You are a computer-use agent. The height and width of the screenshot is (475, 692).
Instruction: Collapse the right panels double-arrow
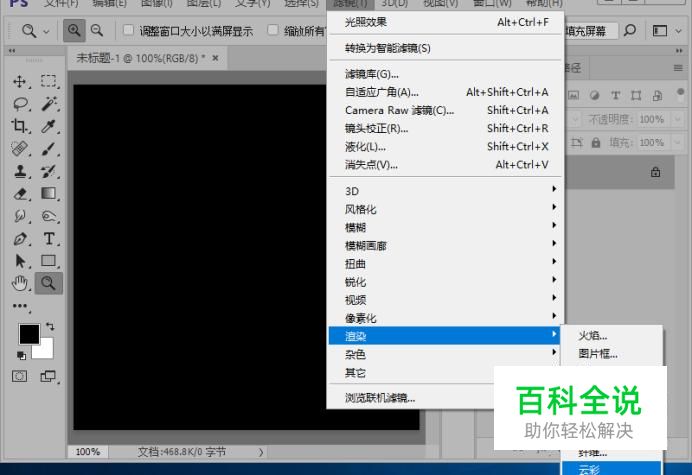click(x=679, y=51)
